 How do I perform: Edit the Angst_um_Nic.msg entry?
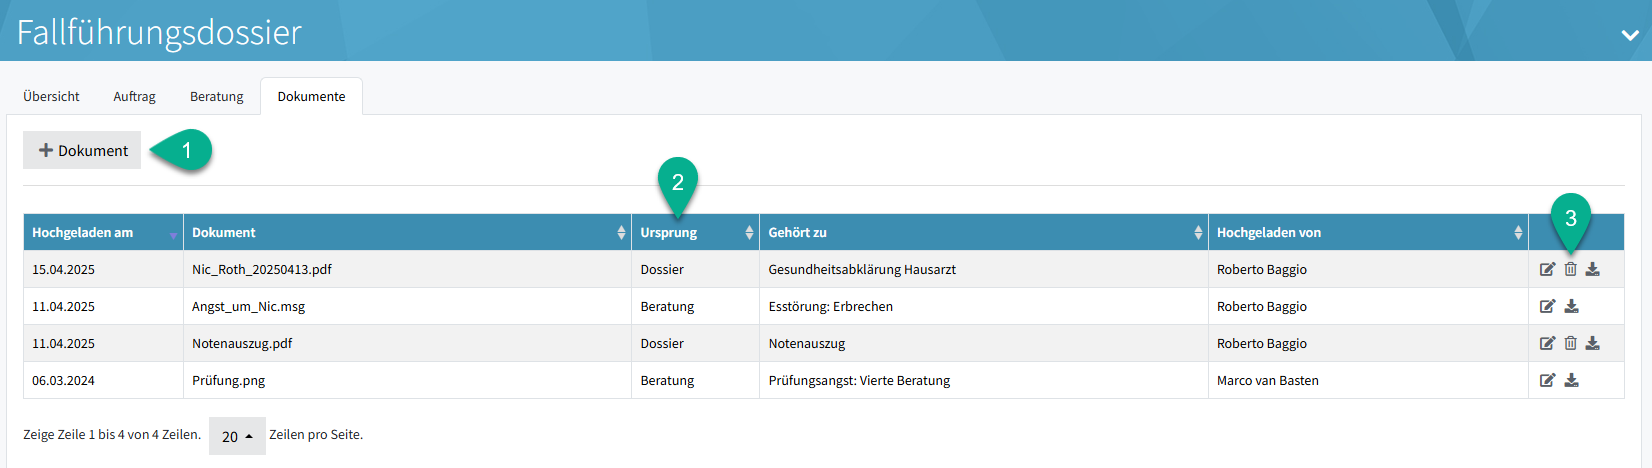(x=1547, y=306)
